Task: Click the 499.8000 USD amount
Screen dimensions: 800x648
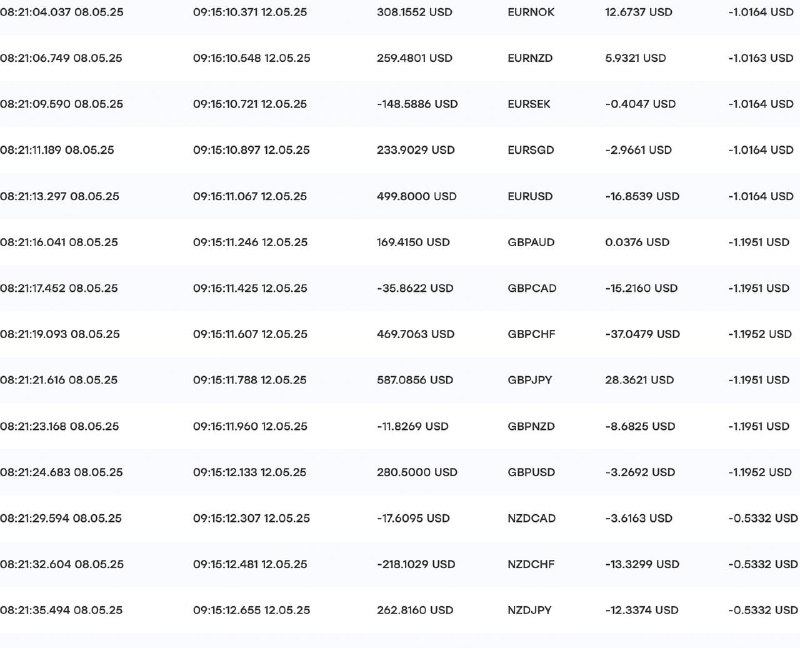Action: 416,196
